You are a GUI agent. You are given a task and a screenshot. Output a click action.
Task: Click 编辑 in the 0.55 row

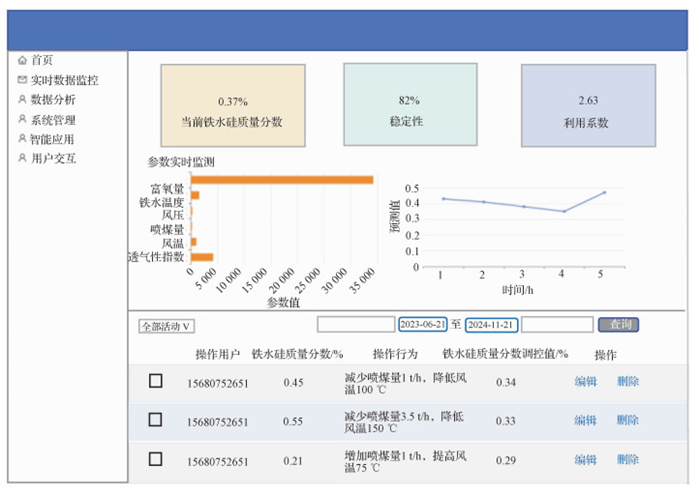585,421
